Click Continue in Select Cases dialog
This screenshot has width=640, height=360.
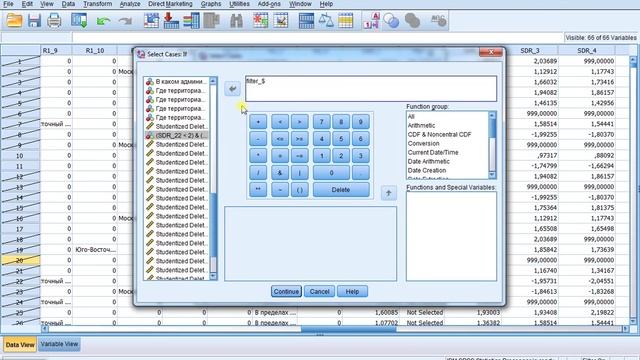[286, 291]
